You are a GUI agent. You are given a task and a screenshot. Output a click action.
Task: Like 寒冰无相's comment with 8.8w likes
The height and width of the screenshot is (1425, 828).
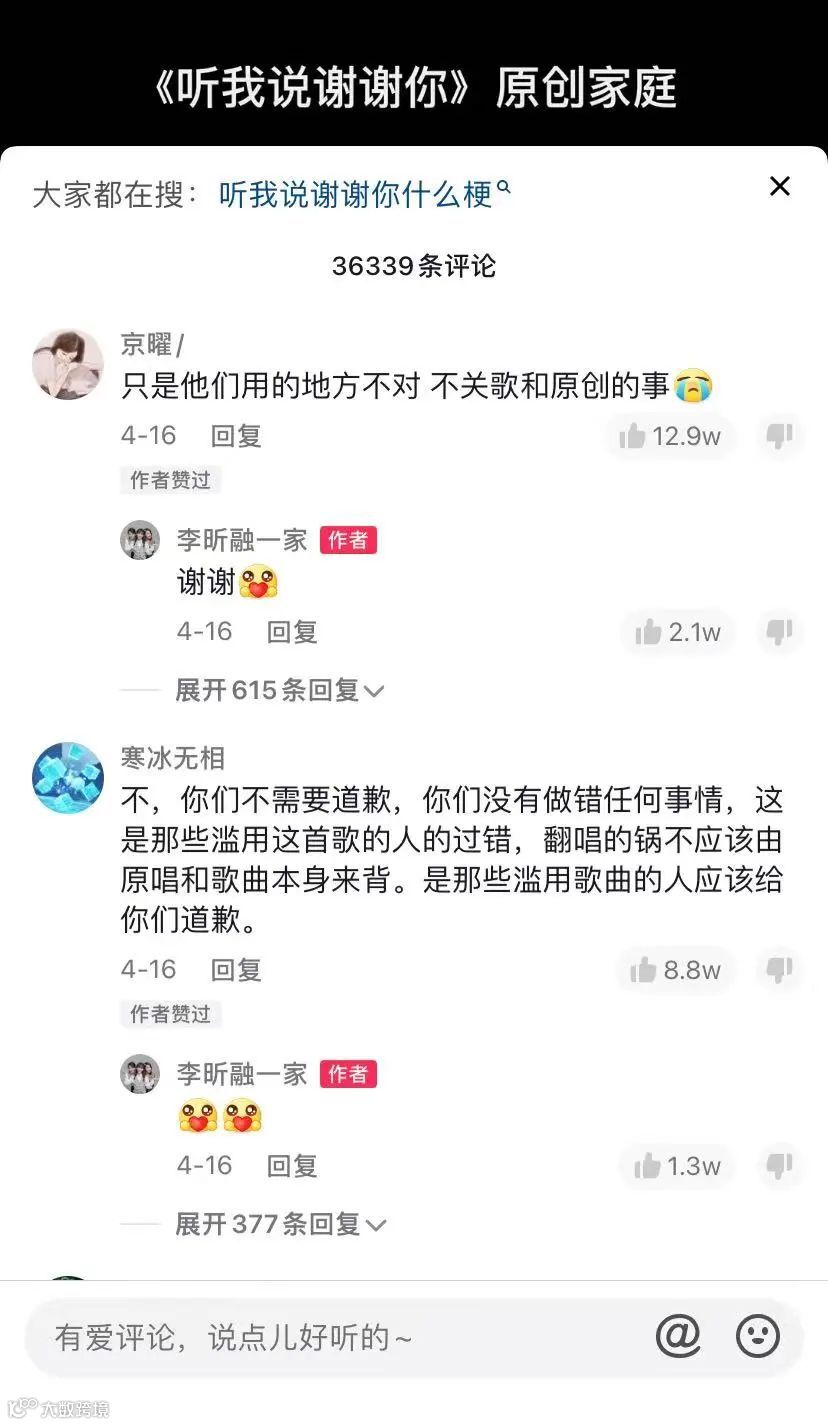point(675,970)
